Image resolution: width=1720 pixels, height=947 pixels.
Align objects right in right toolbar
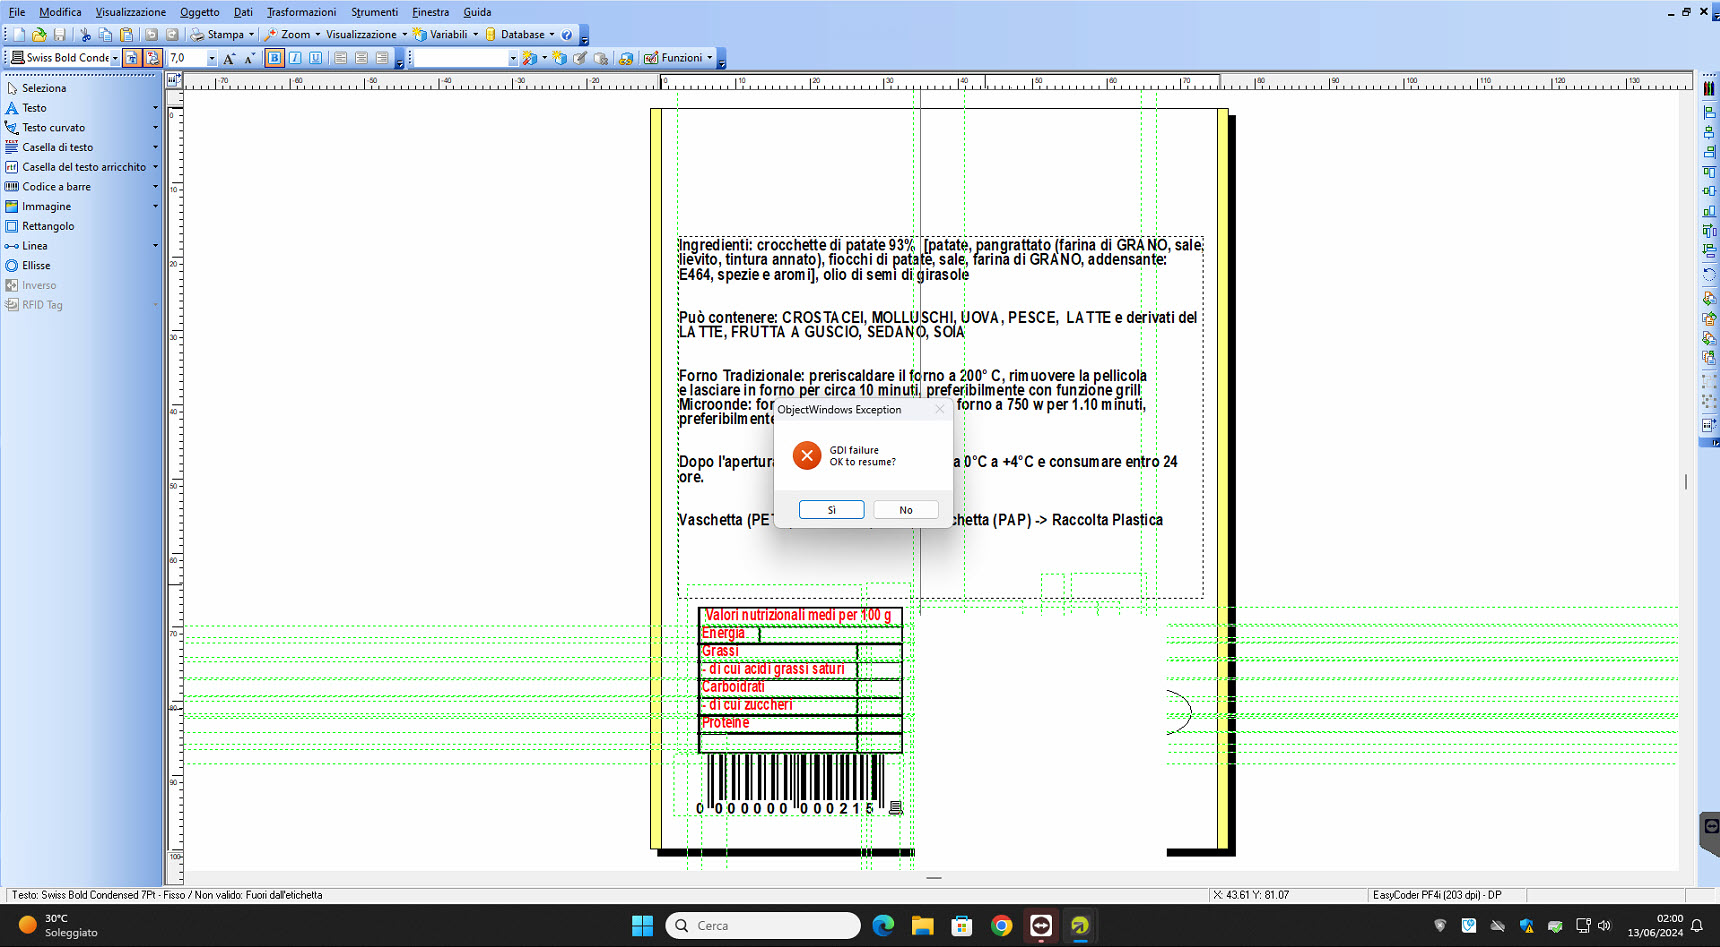(x=1709, y=152)
